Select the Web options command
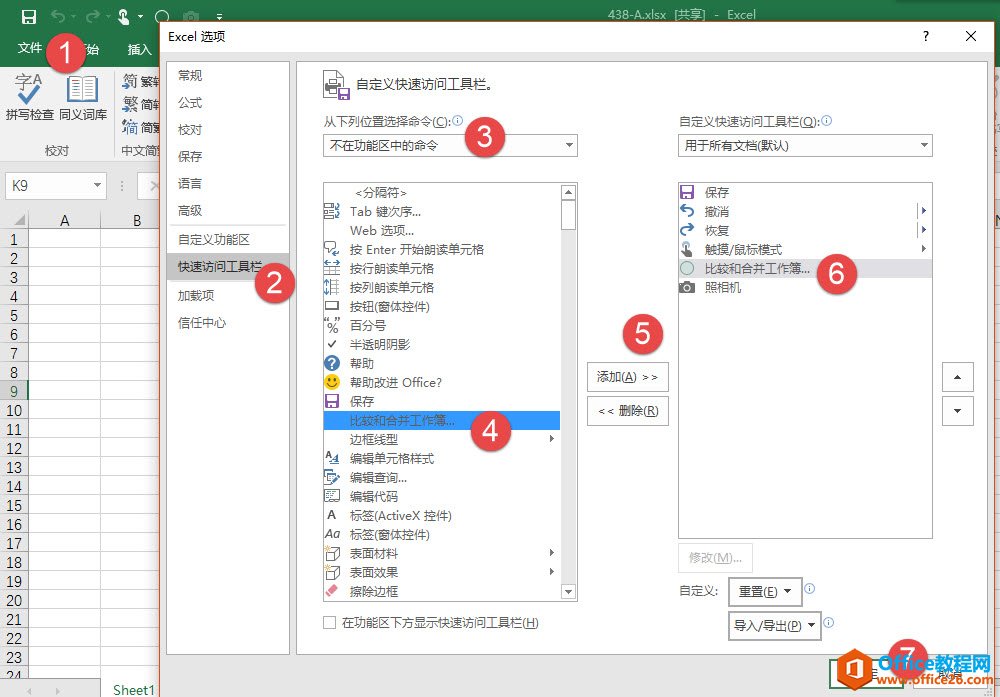1000x697 pixels. click(x=381, y=230)
